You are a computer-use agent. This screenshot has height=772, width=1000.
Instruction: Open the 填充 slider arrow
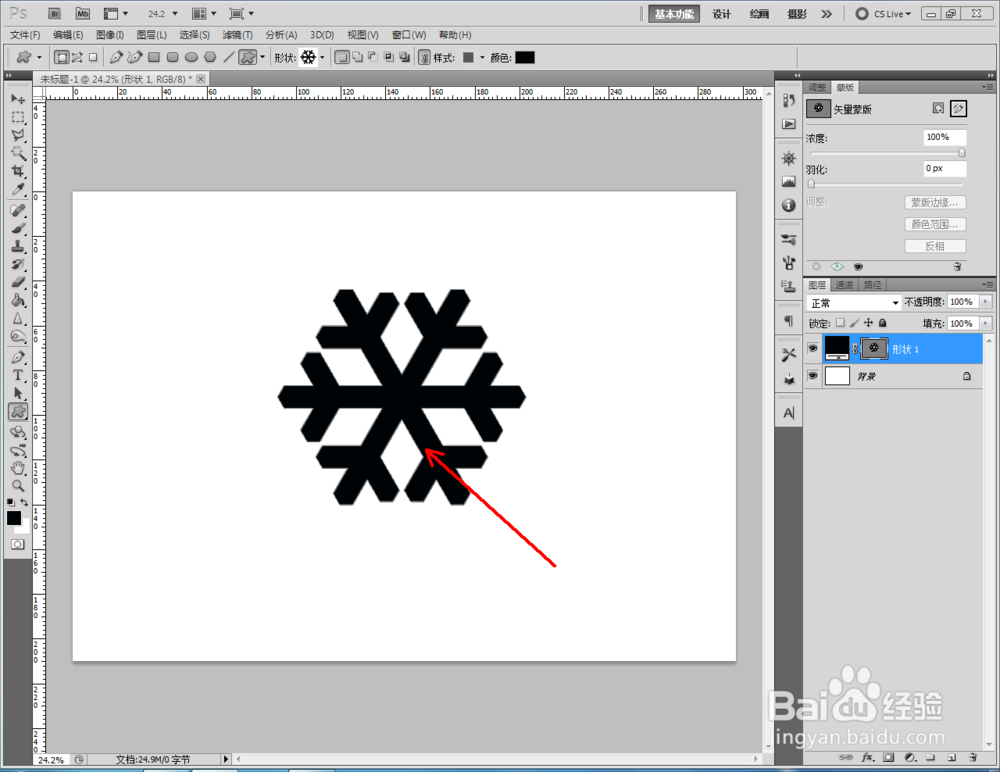pos(985,323)
